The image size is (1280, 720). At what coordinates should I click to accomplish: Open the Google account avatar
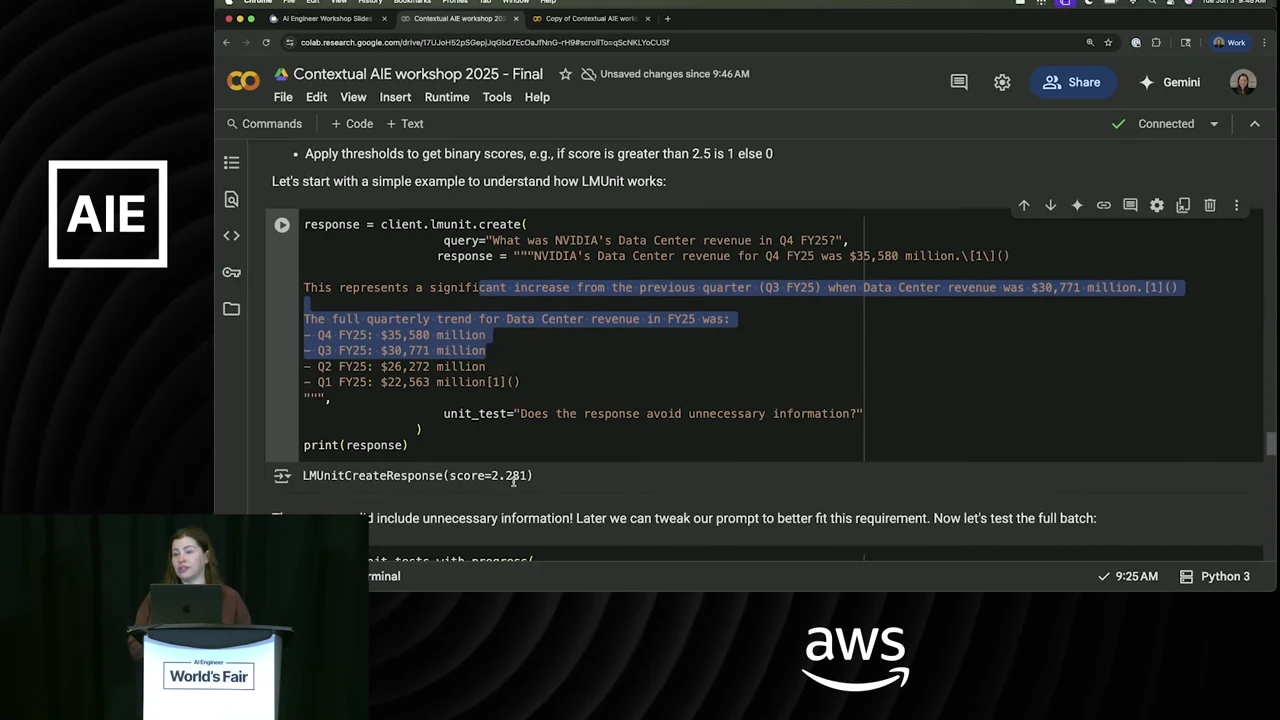pos(1243,82)
